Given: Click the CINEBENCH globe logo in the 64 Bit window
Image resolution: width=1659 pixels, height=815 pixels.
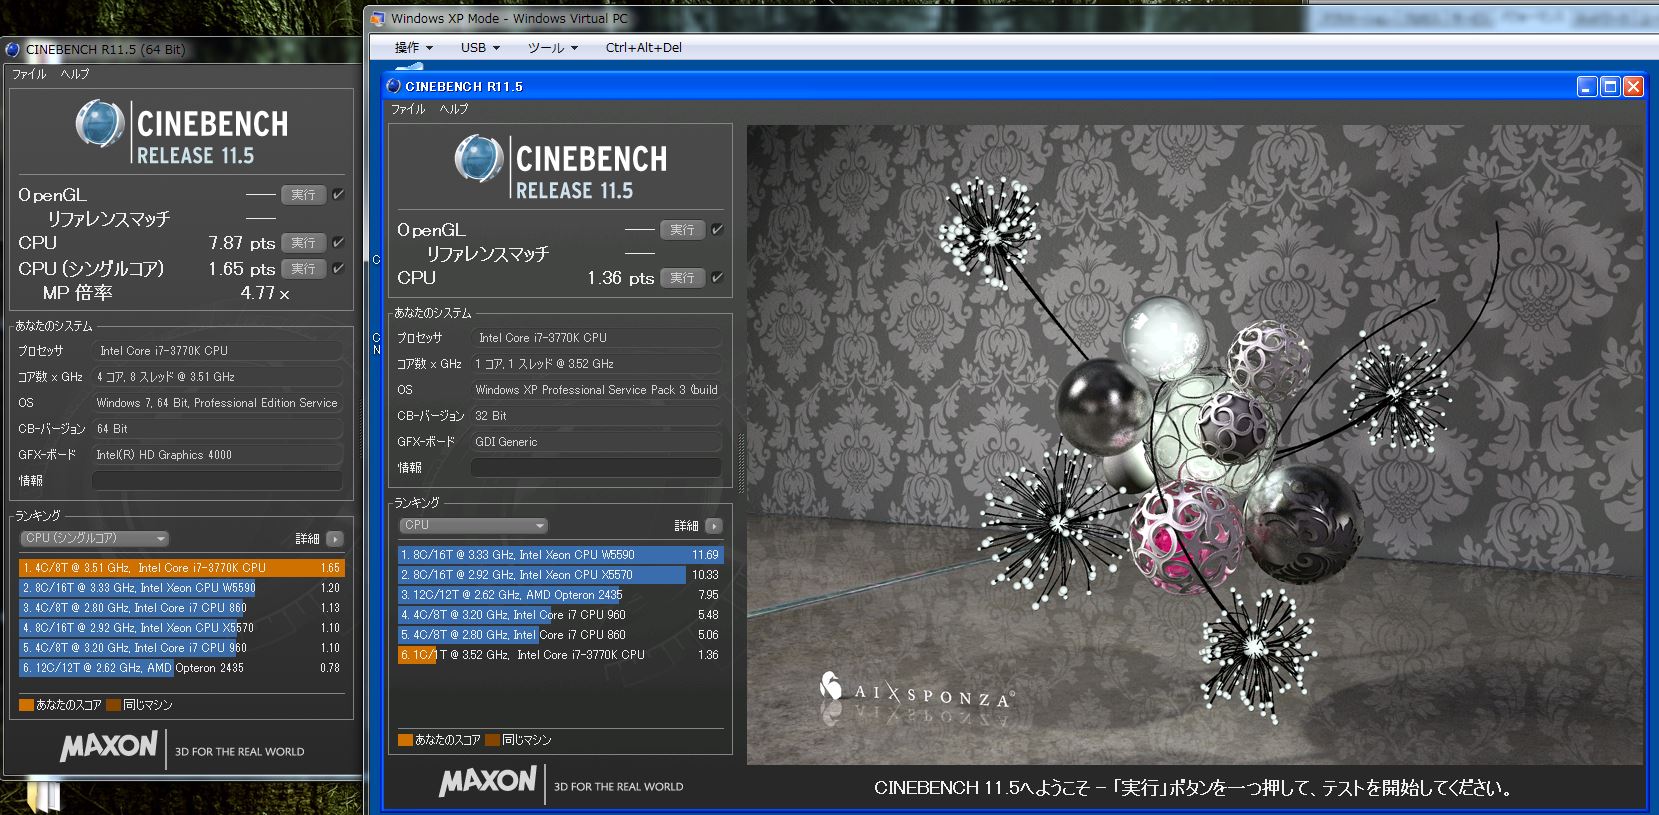Looking at the screenshot, I should pyautogui.click(x=100, y=125).
